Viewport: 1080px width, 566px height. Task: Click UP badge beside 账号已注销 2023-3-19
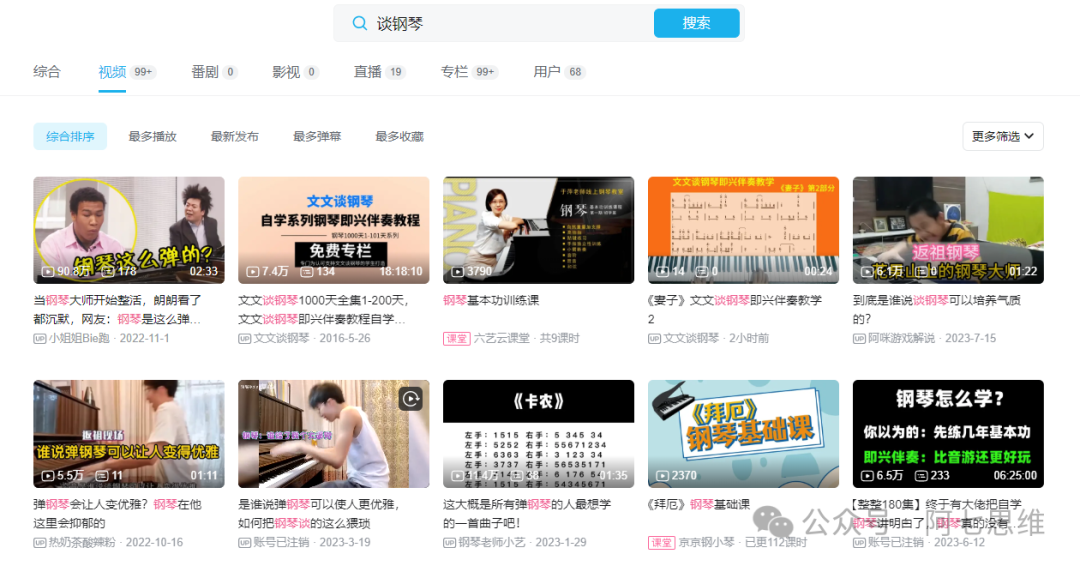point(245,542)
